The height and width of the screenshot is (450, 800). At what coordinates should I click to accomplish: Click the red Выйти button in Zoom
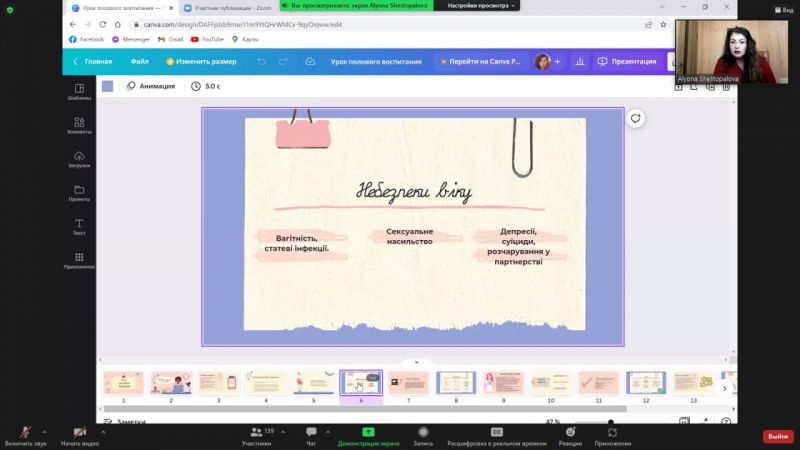(778, 437)
